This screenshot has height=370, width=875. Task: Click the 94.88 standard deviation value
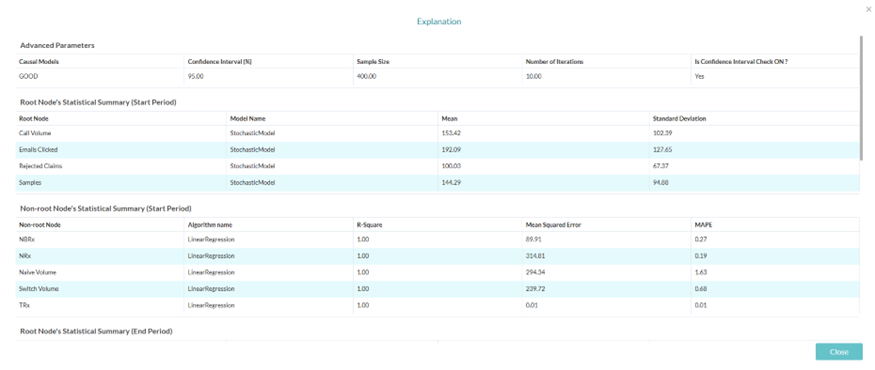tap(661, 182)
